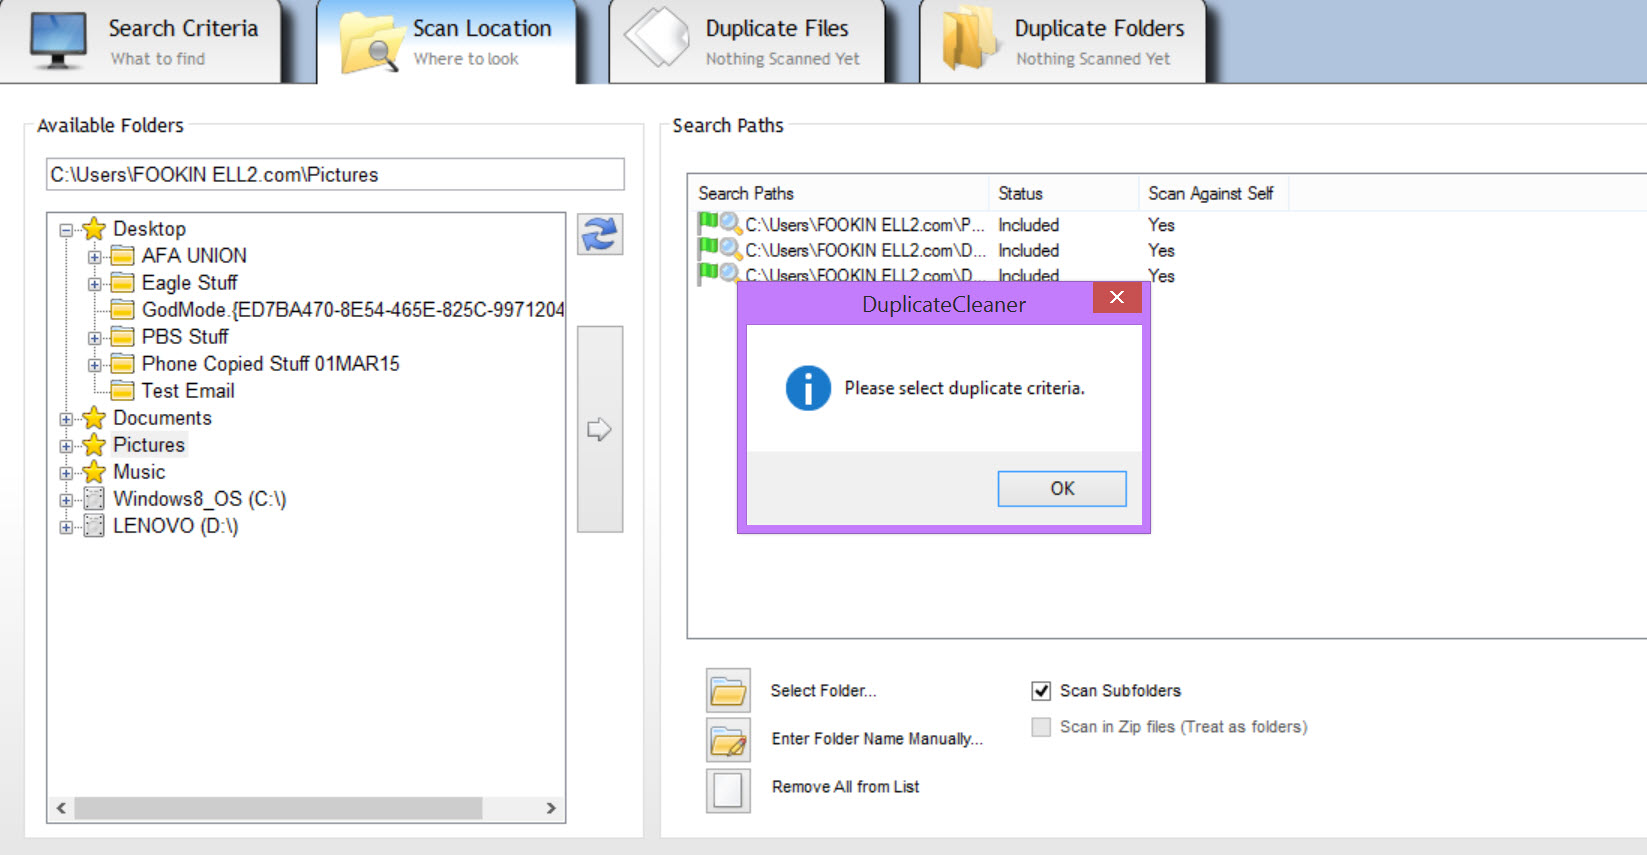Viewport: 1647px width, 855px height.
Task: Uncheck Scan Subfolders checkbox
Action: 1041,691
